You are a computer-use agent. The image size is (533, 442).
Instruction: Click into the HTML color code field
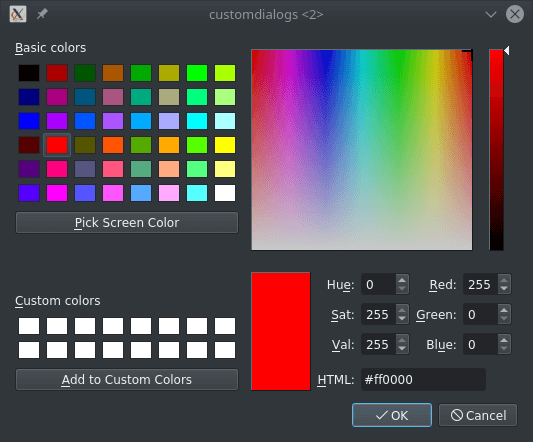[423, 379]
